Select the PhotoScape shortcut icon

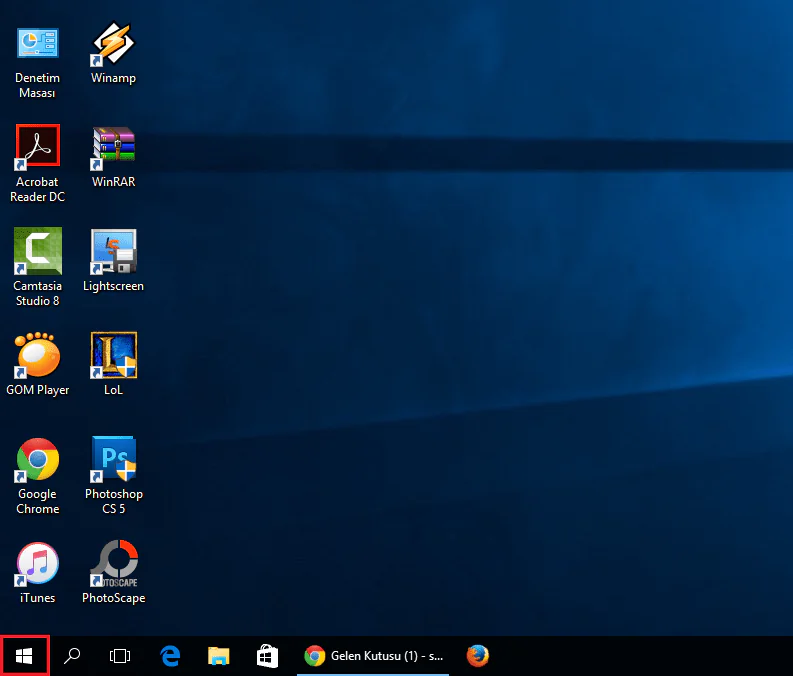pos(114,563)
